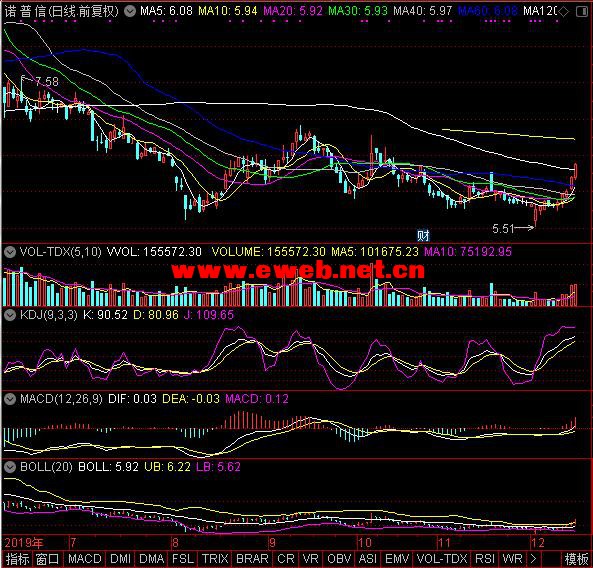
Task: Show more indicator tabs with arrow
Action: tap(534, 559)
